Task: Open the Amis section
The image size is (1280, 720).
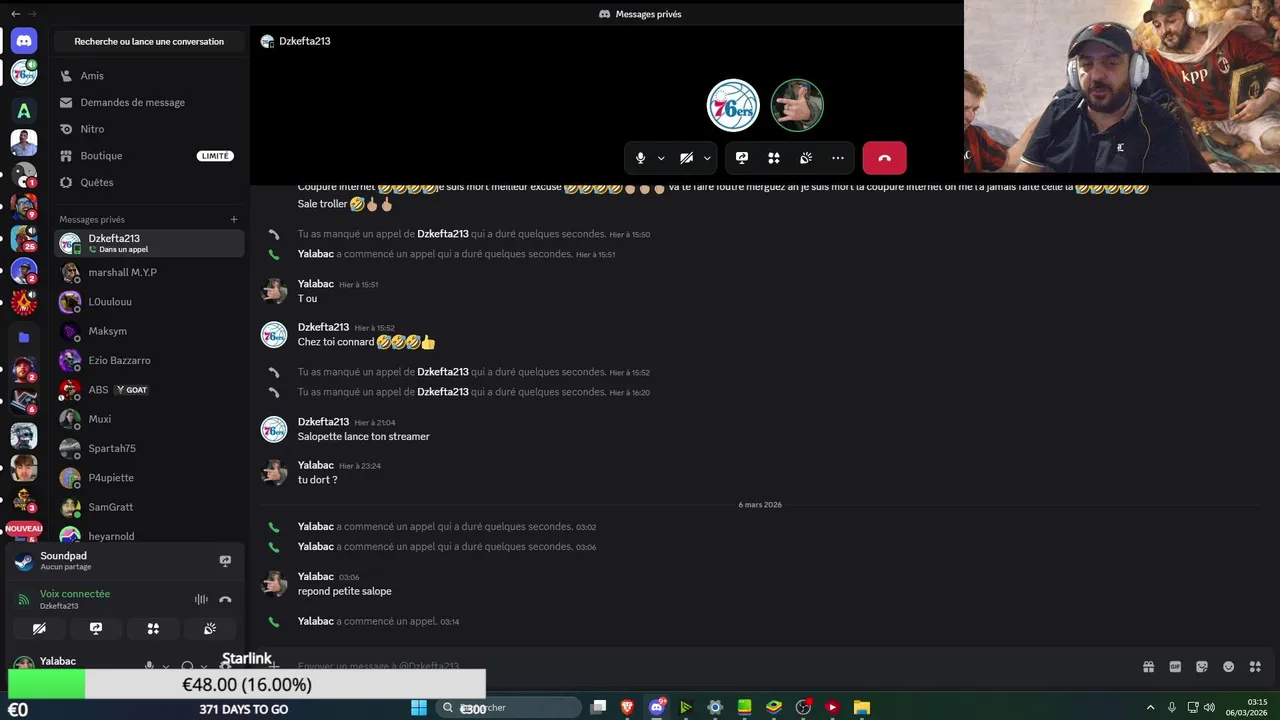Action: [x=149, y=76]
